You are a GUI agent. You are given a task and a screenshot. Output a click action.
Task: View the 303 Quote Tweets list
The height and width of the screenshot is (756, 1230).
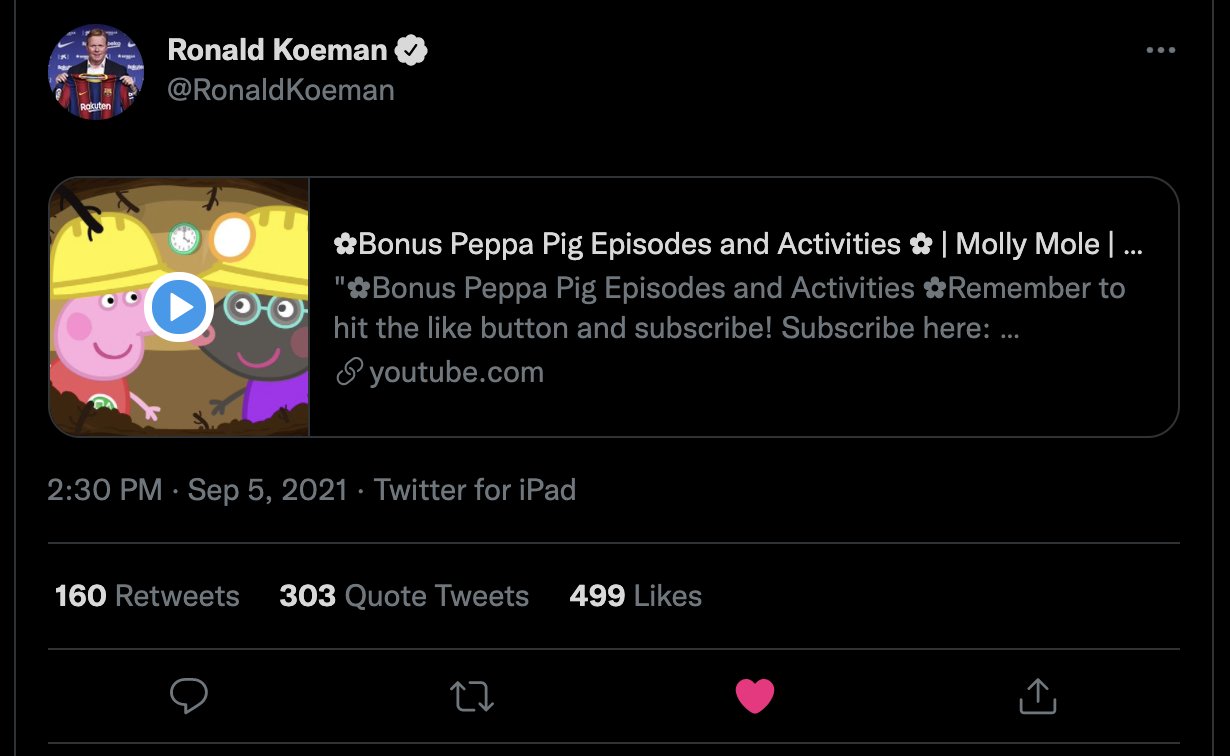[x=404, y=596]
